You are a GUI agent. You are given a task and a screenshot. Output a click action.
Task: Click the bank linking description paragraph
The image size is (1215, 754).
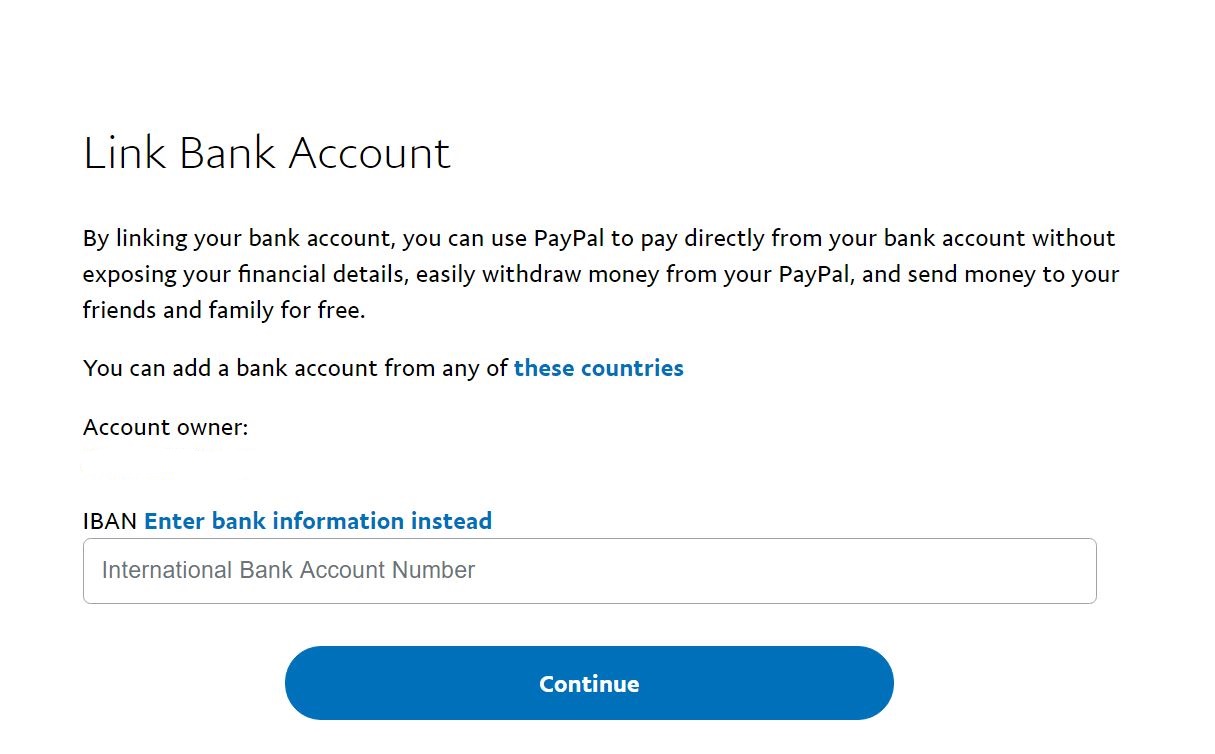tap(601, 274)
